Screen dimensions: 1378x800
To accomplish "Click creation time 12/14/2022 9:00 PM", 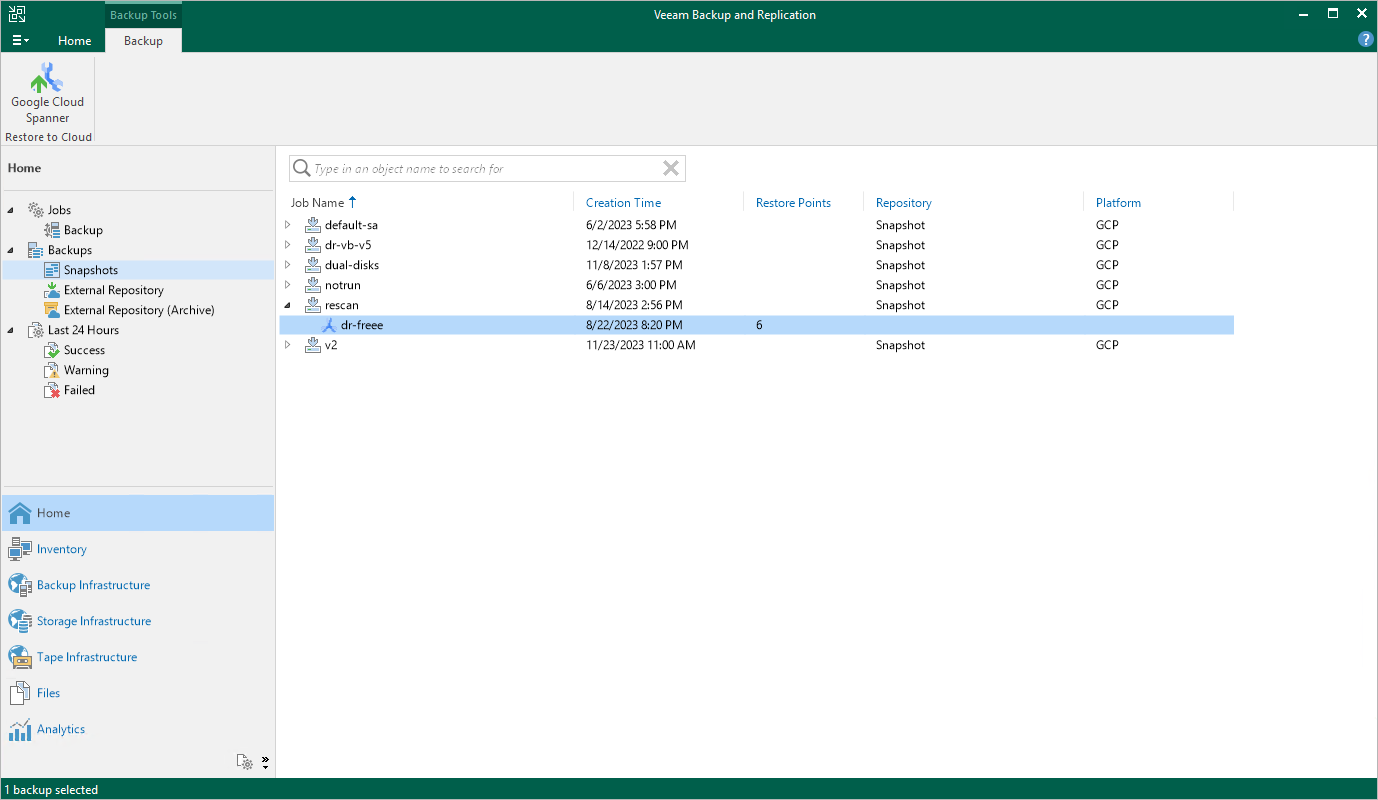I will click(x=637, y=245).
